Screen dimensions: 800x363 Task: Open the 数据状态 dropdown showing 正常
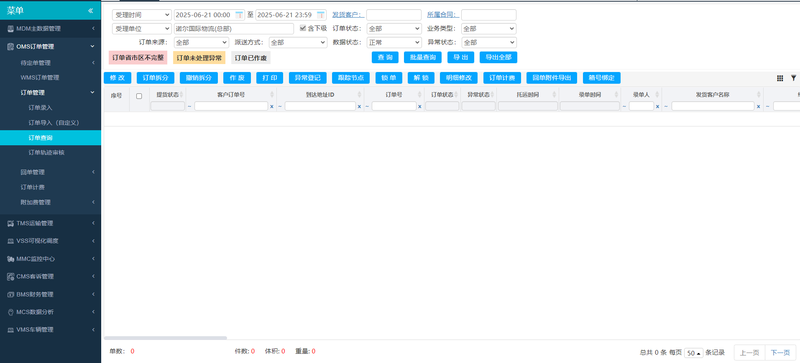tap(393, 42)
